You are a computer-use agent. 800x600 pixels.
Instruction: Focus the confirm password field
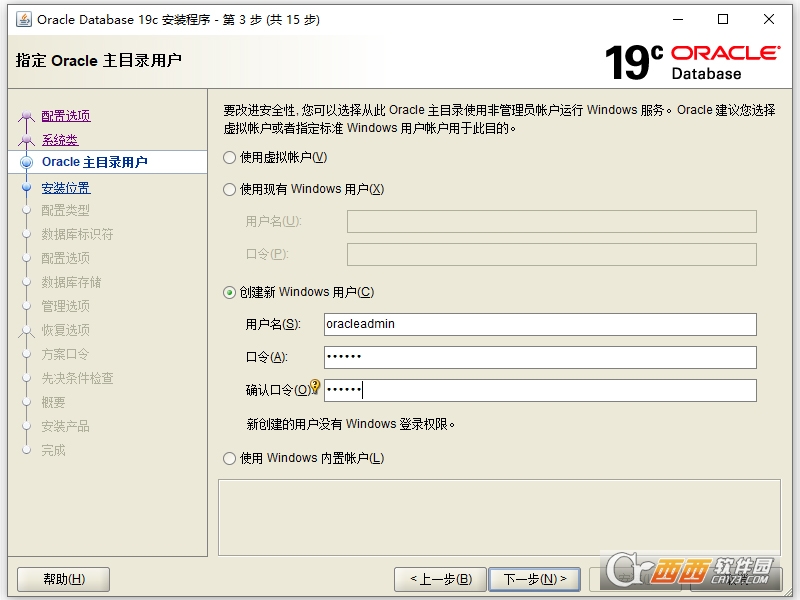pos(540,390)
